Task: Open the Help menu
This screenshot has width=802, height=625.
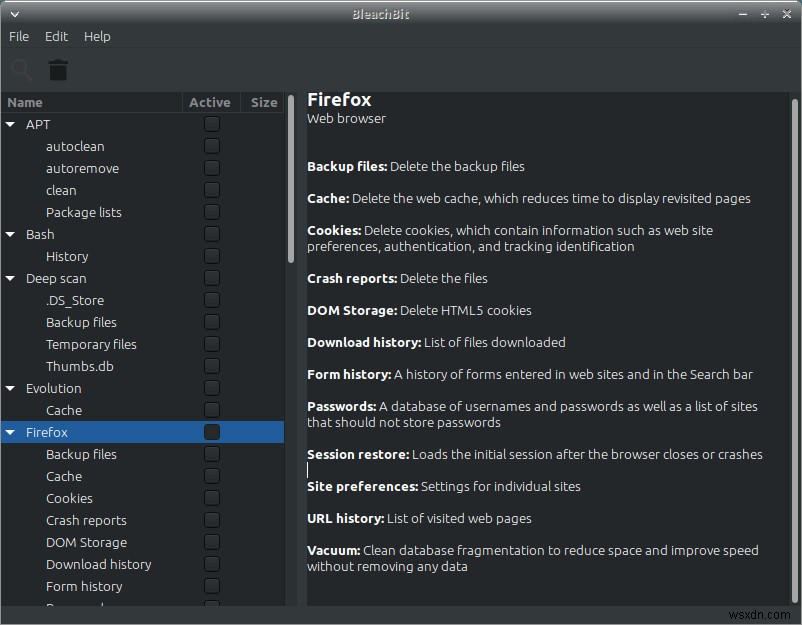Action: [x=97, y=36]
